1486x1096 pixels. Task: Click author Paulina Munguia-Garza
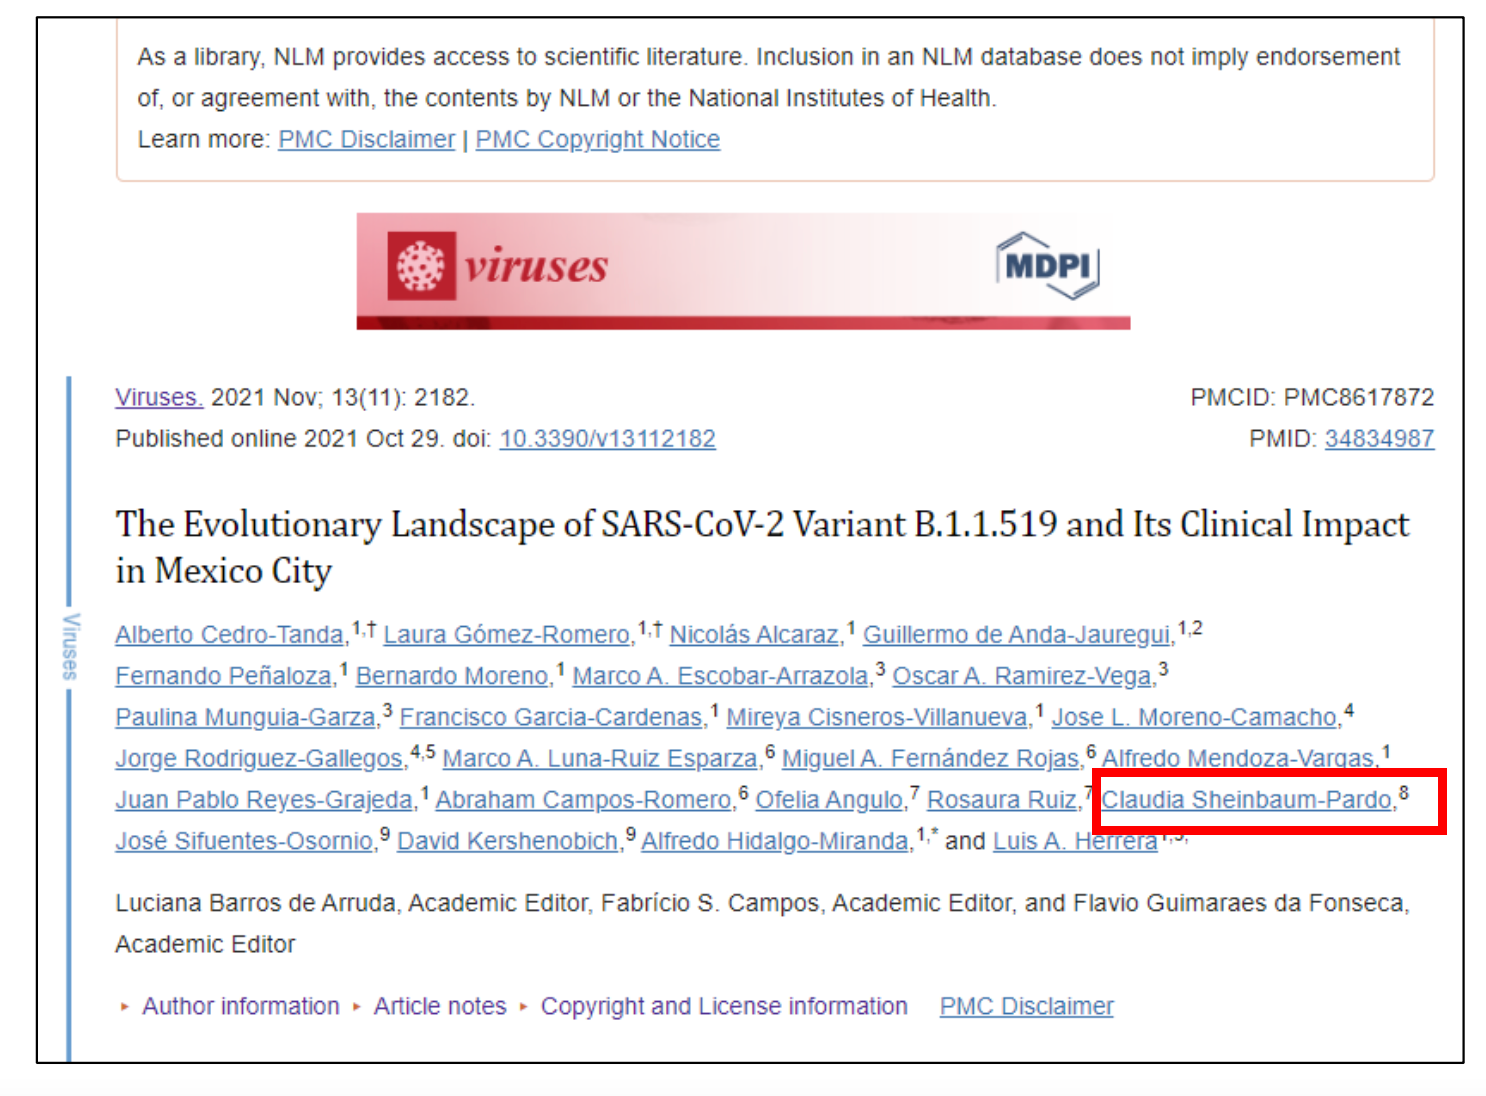(245, 718)
